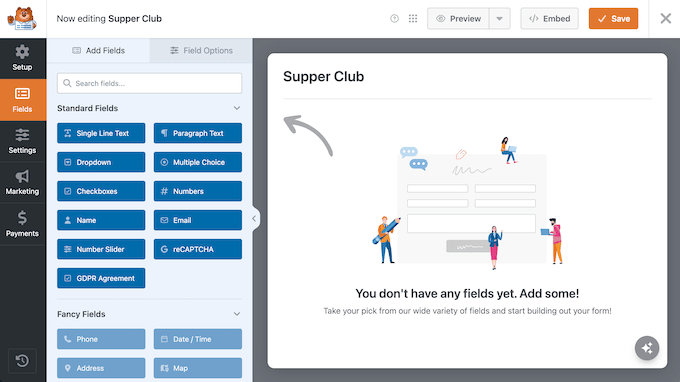The image size is (680, 382).
Task: Add a Map fancy field
Action: 198,368
